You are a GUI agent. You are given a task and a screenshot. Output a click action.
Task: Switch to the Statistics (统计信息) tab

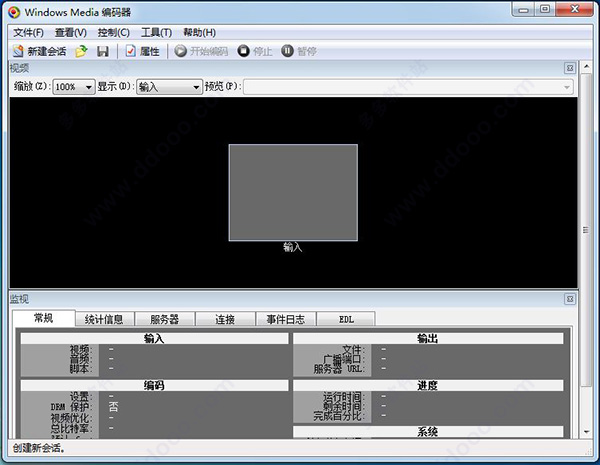point(104,319)
